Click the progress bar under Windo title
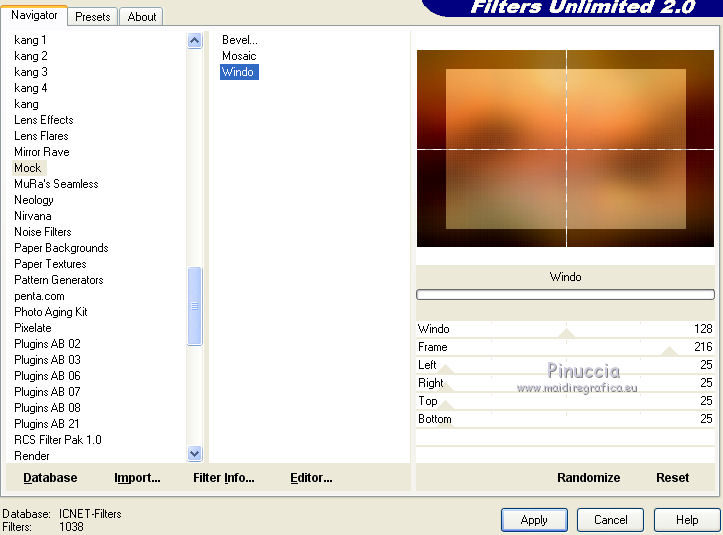The width and height of the screenshot is (723, 535). point(565,295)
